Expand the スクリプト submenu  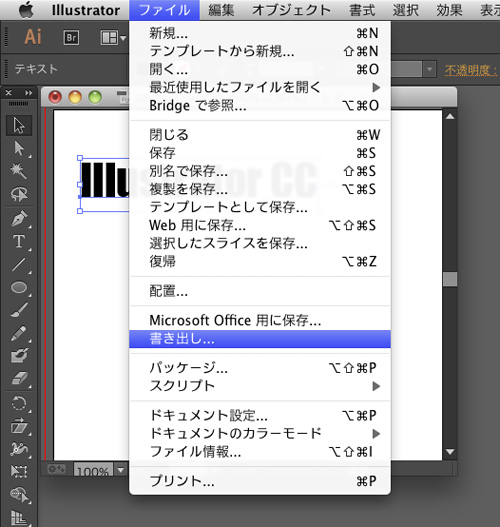pos(260,386)
